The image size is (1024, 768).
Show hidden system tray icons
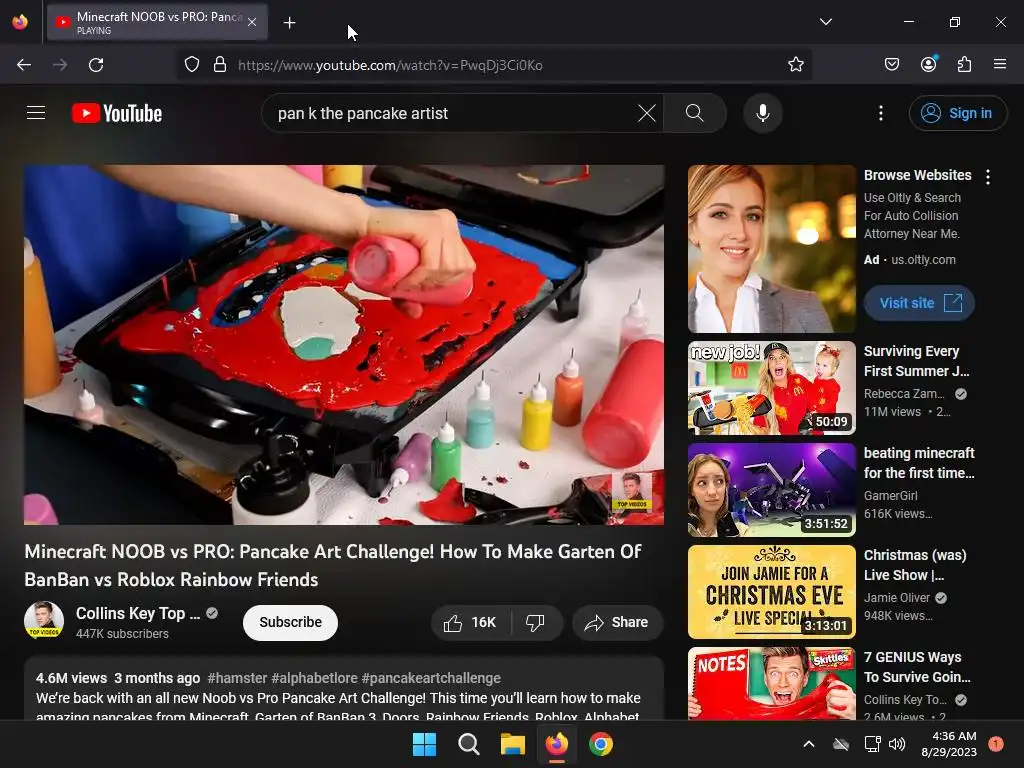pos(808,744)
